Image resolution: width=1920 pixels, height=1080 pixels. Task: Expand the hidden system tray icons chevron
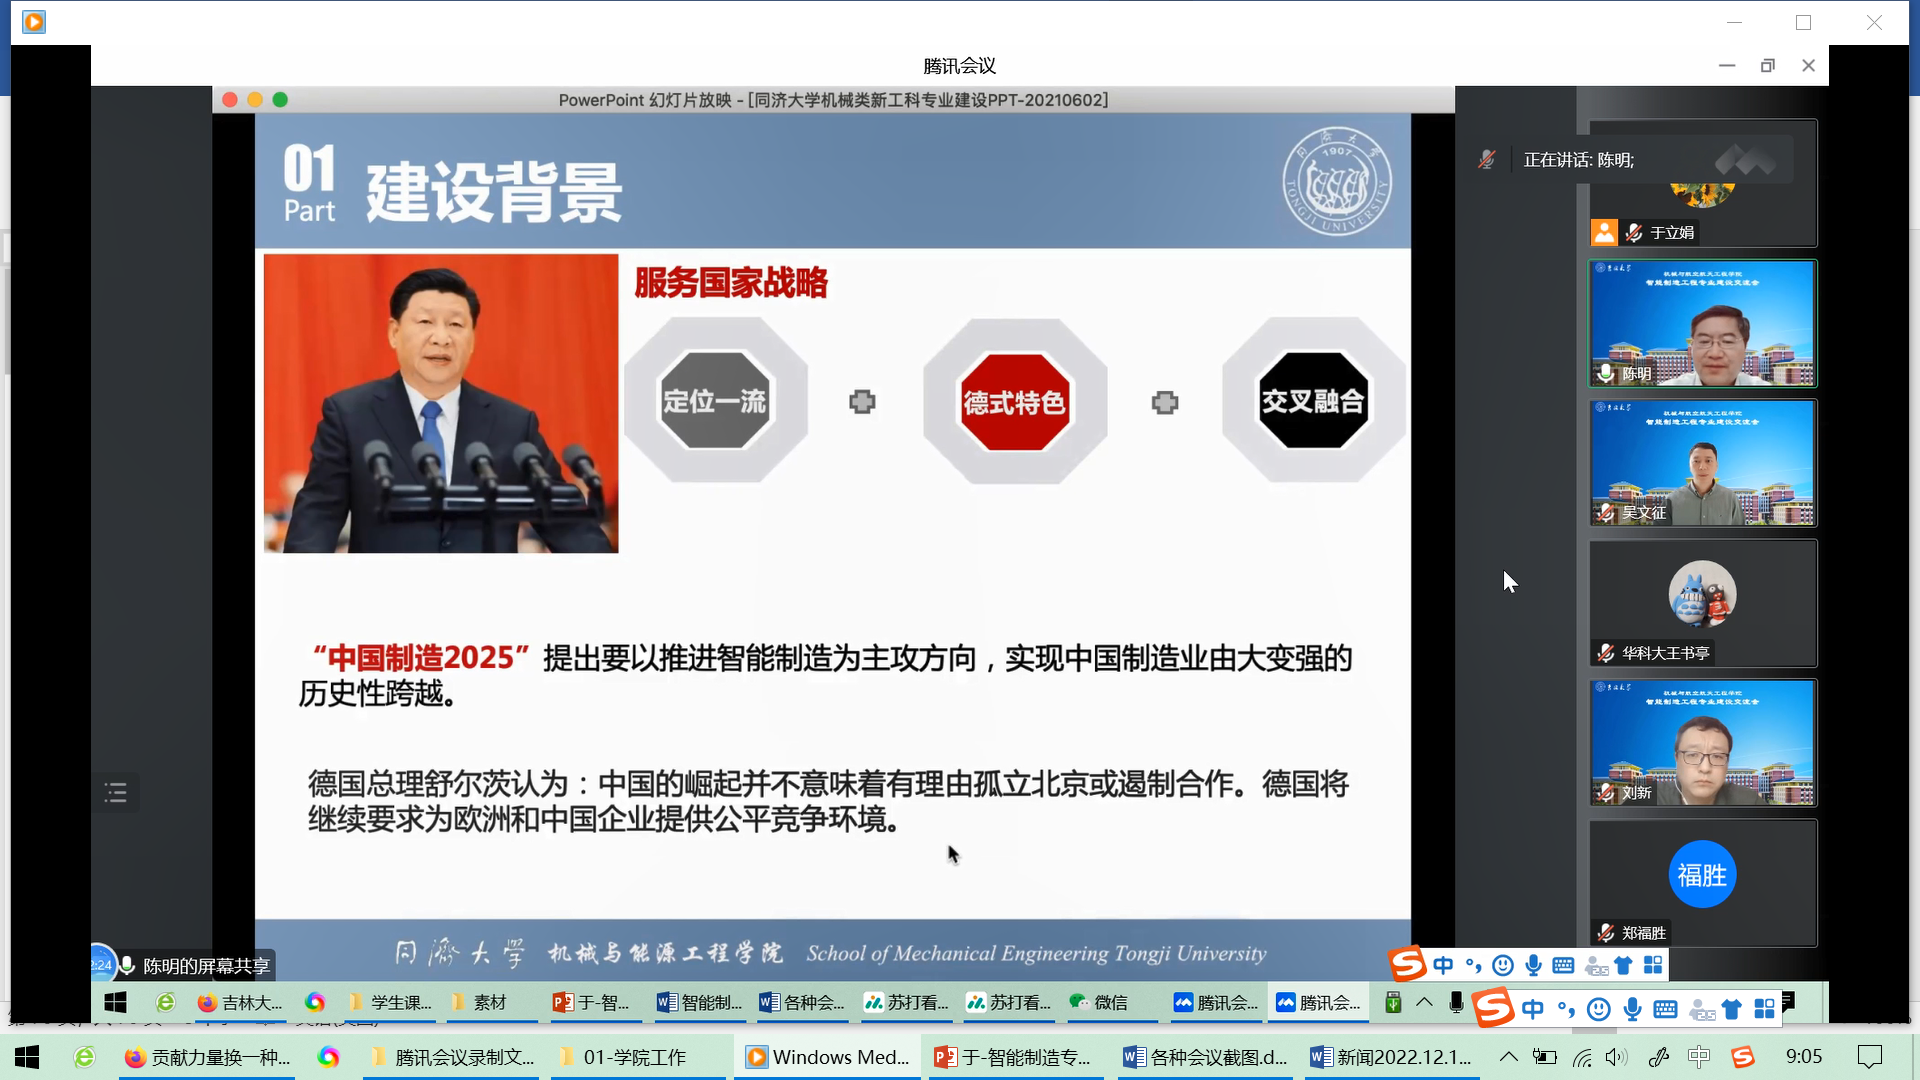point(1509,1057)
